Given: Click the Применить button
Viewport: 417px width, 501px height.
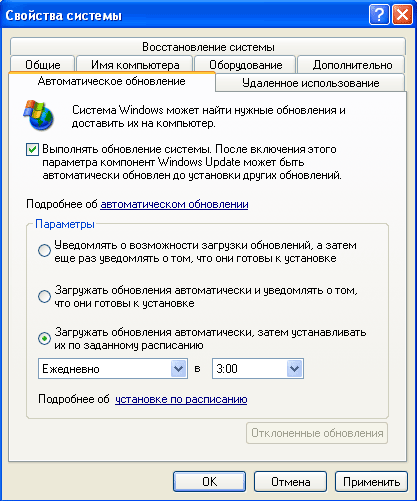Looking at the screenshot, I should [x=371, y=482].
